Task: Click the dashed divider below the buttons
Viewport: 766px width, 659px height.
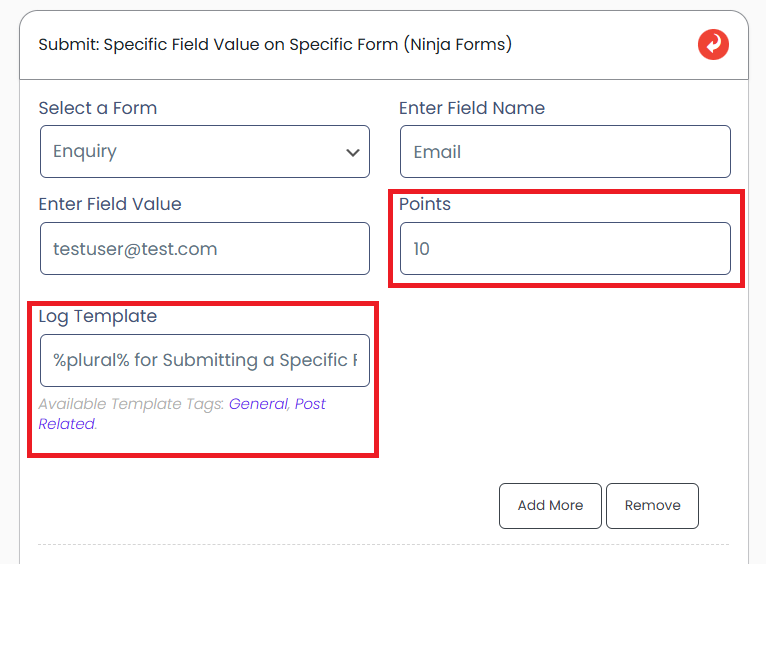Action: click(383, 545)
